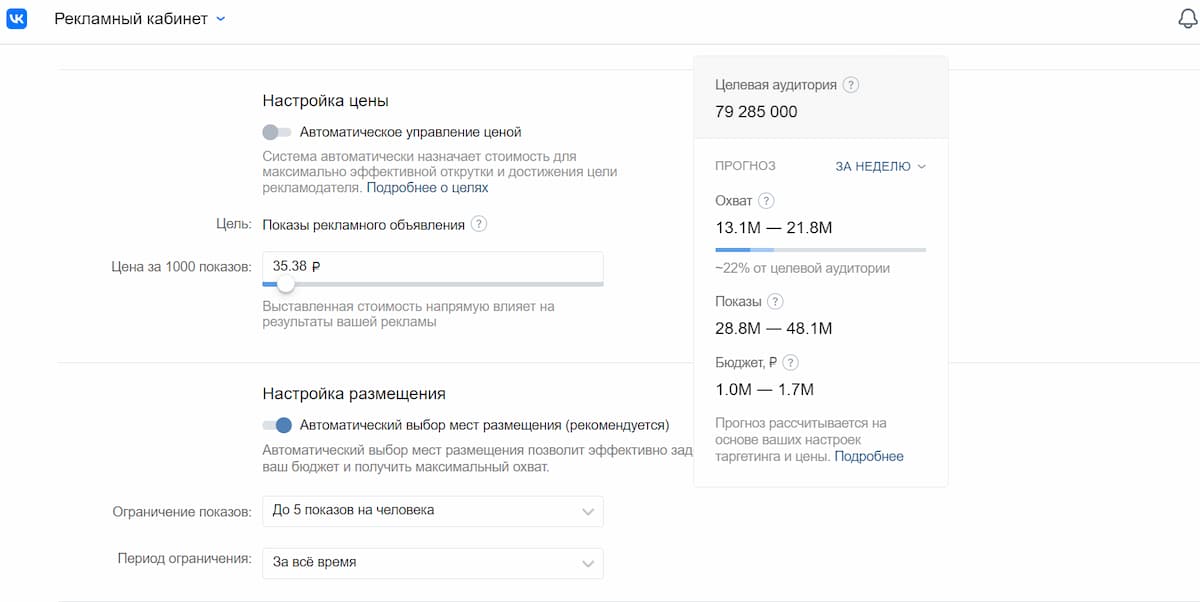Click the help icon near Показы рекламного объявления
The height and width of the screenshot is (602, 1200).
coord(480,224)
